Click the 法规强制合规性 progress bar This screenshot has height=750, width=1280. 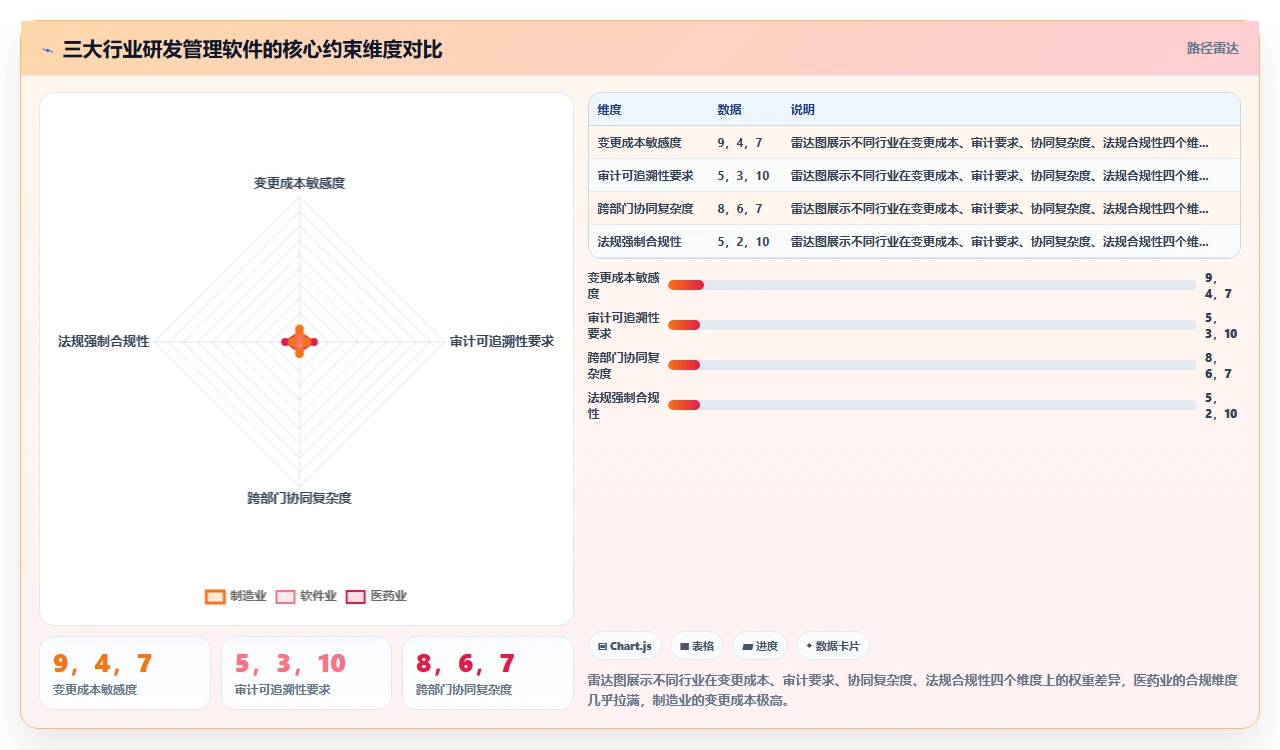click(x=932, y=405)
